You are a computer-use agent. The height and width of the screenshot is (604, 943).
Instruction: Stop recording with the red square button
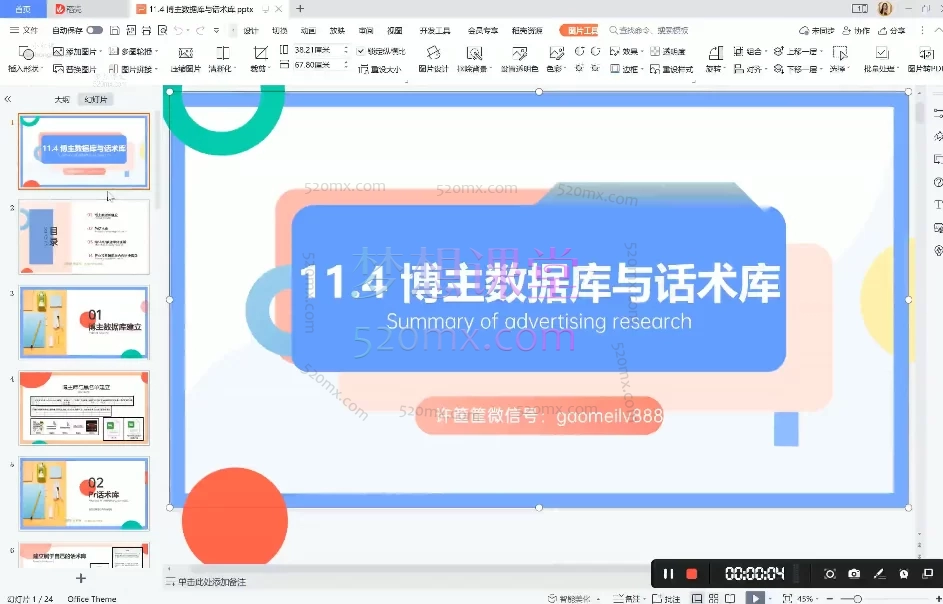pyautogui.click(x=691, y=574)
